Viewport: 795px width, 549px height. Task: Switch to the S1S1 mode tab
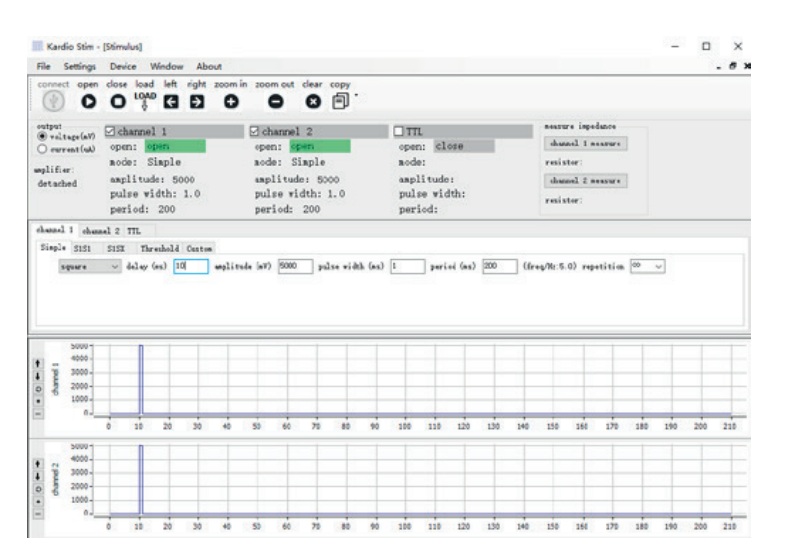[x=83, y=247]
